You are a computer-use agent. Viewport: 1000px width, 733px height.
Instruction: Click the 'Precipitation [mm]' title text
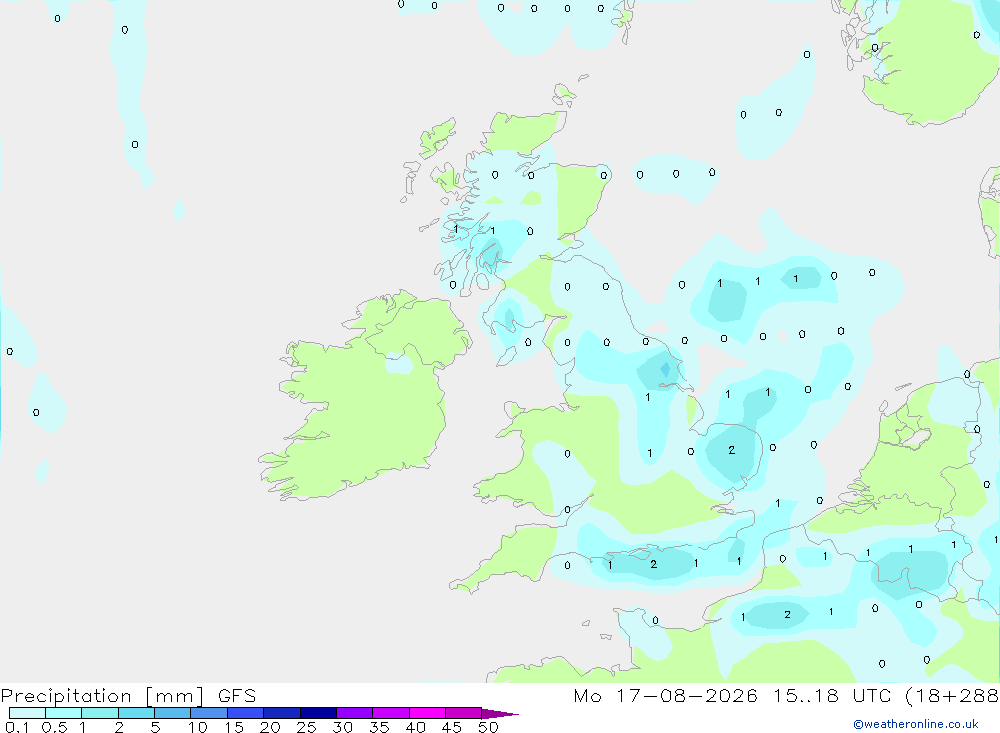point(102,696)
